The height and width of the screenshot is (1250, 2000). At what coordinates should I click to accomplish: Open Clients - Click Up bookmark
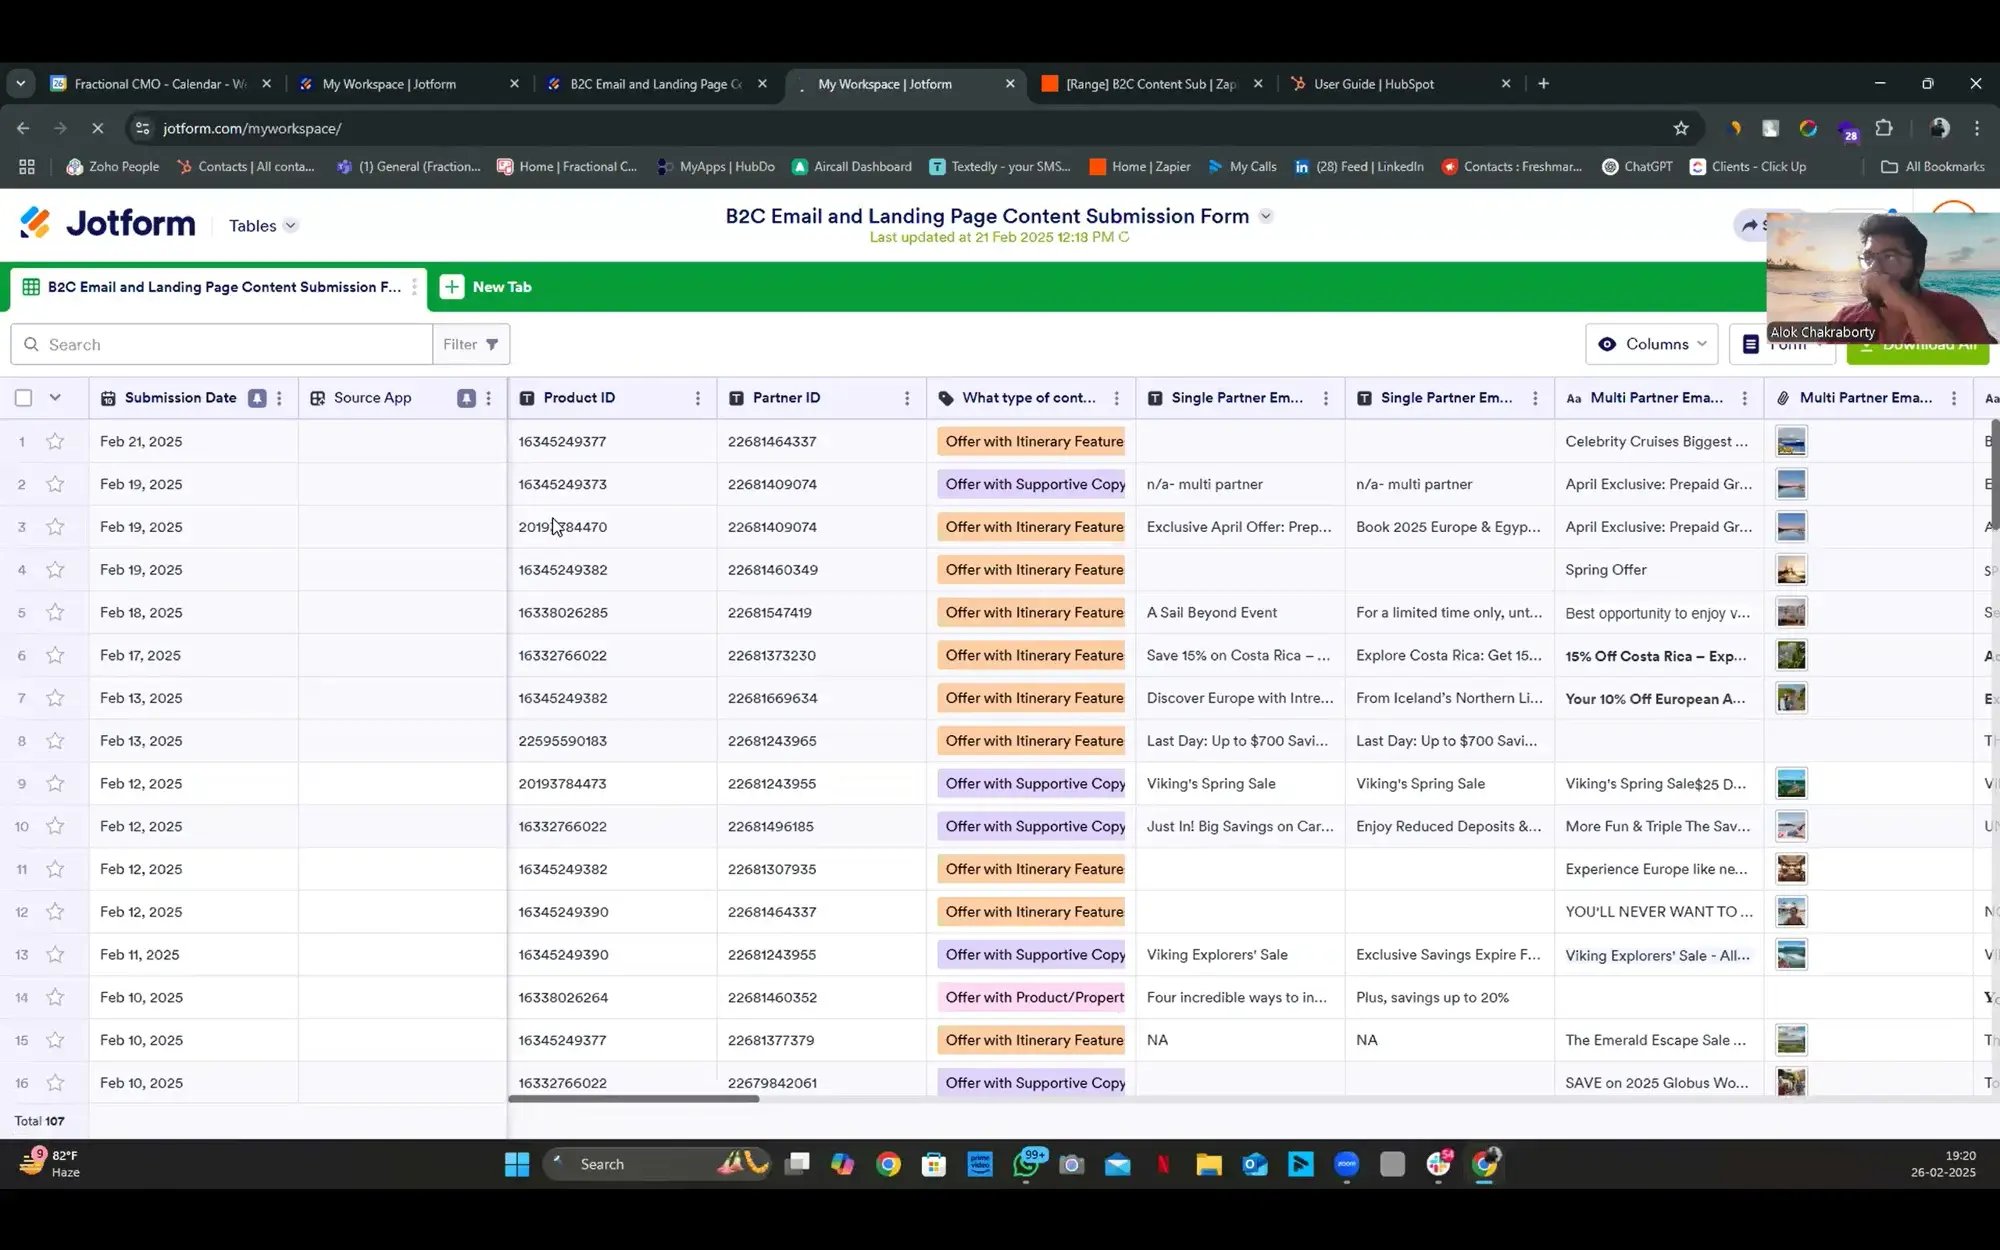(1747, 167)
